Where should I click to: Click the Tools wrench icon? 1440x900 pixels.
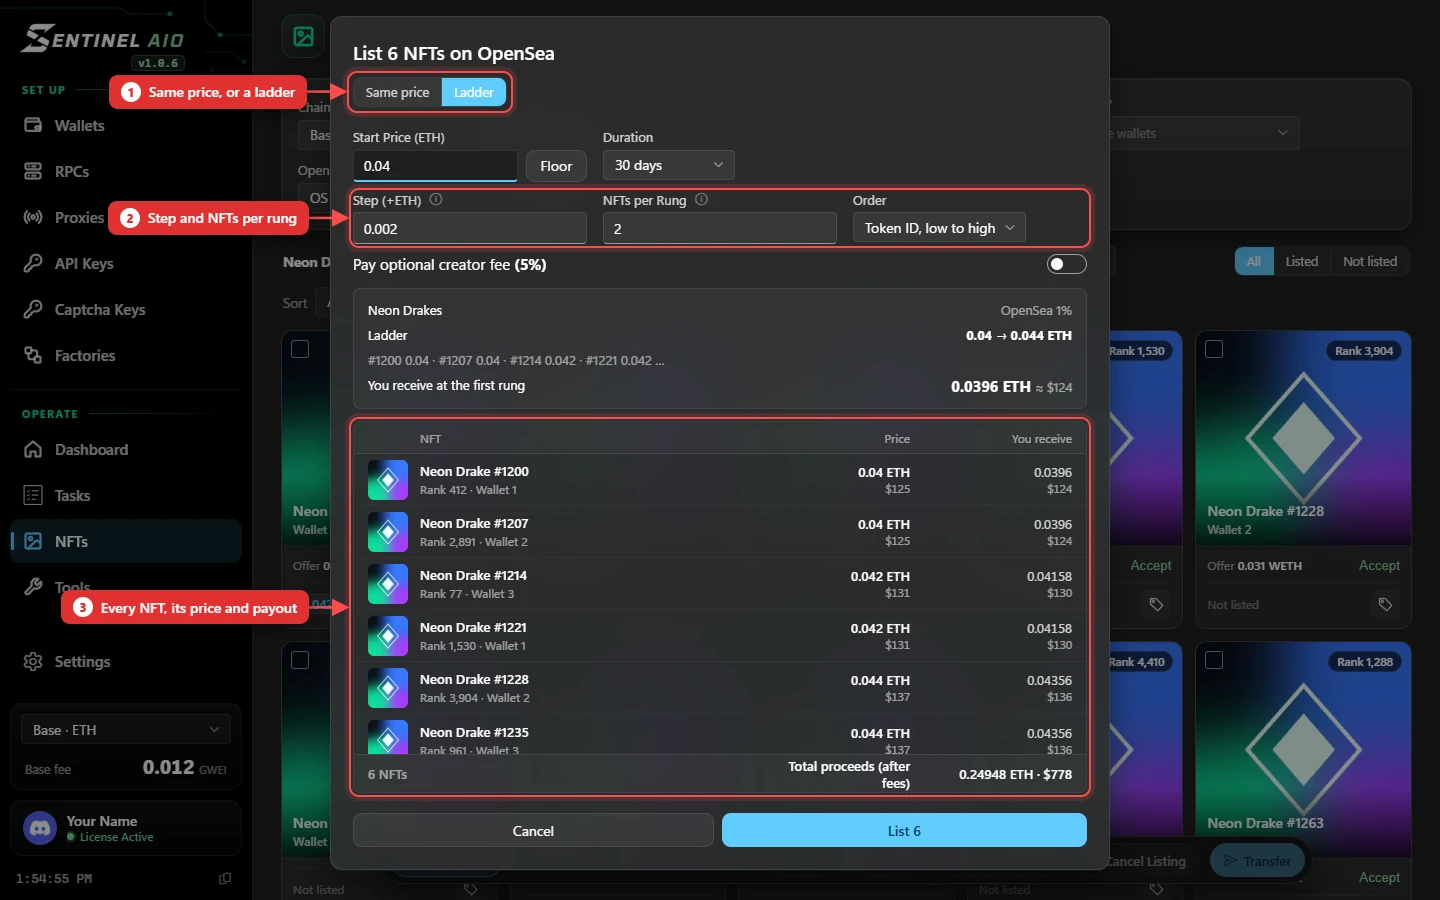(33, 587)
